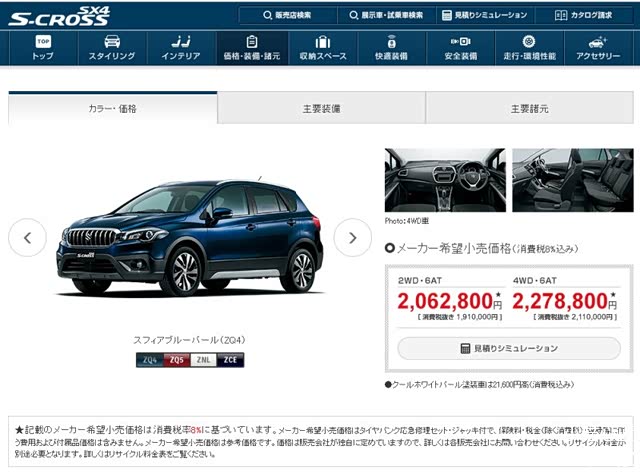Click the calculator icon in estimate button

pos(465,348)
